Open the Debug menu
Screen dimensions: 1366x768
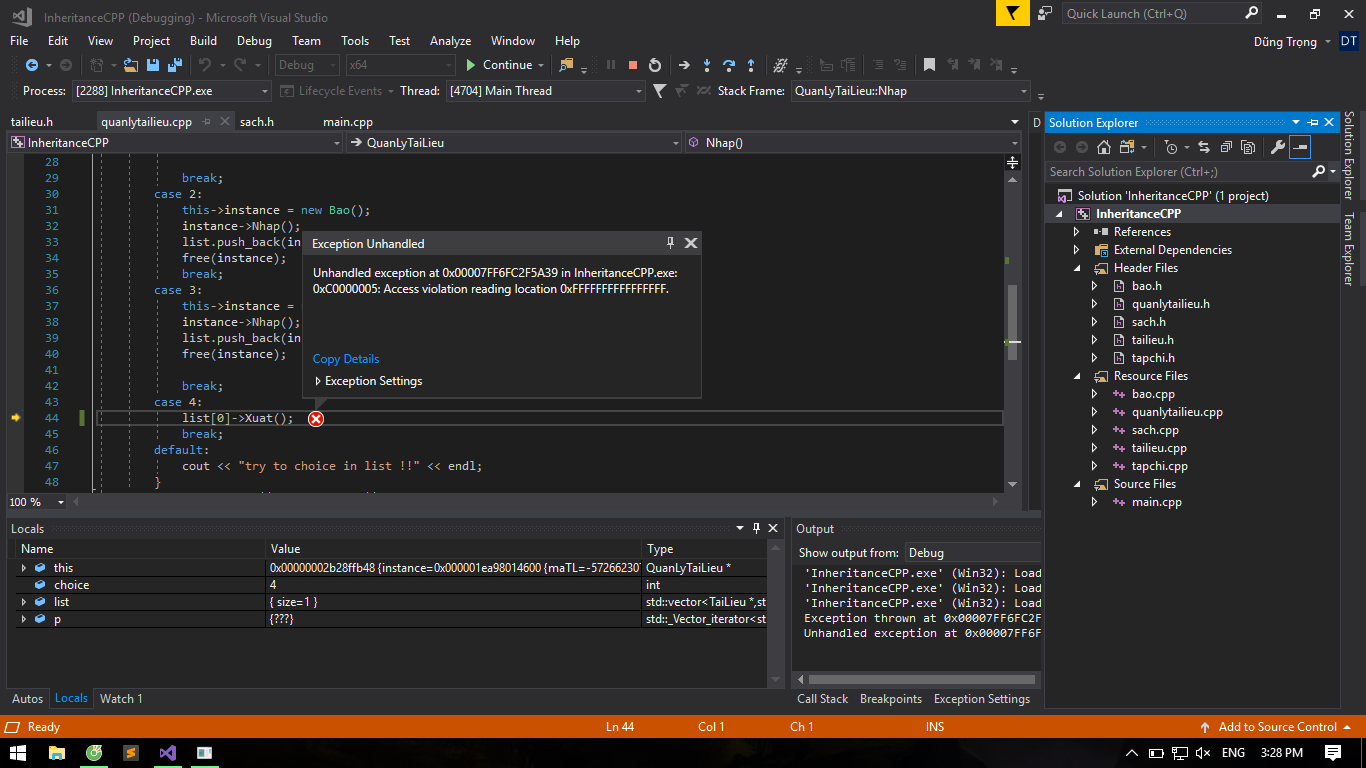(254, 41)
